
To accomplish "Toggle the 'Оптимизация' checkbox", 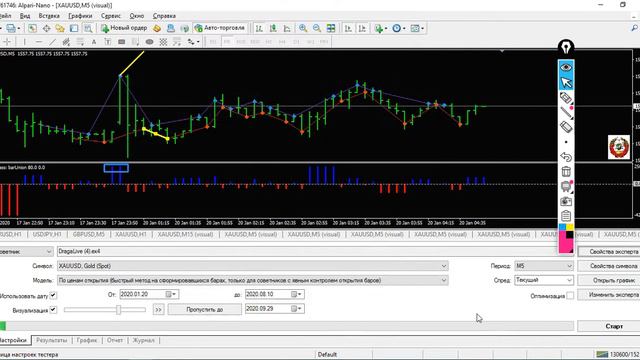I will [x=570, y=295].
